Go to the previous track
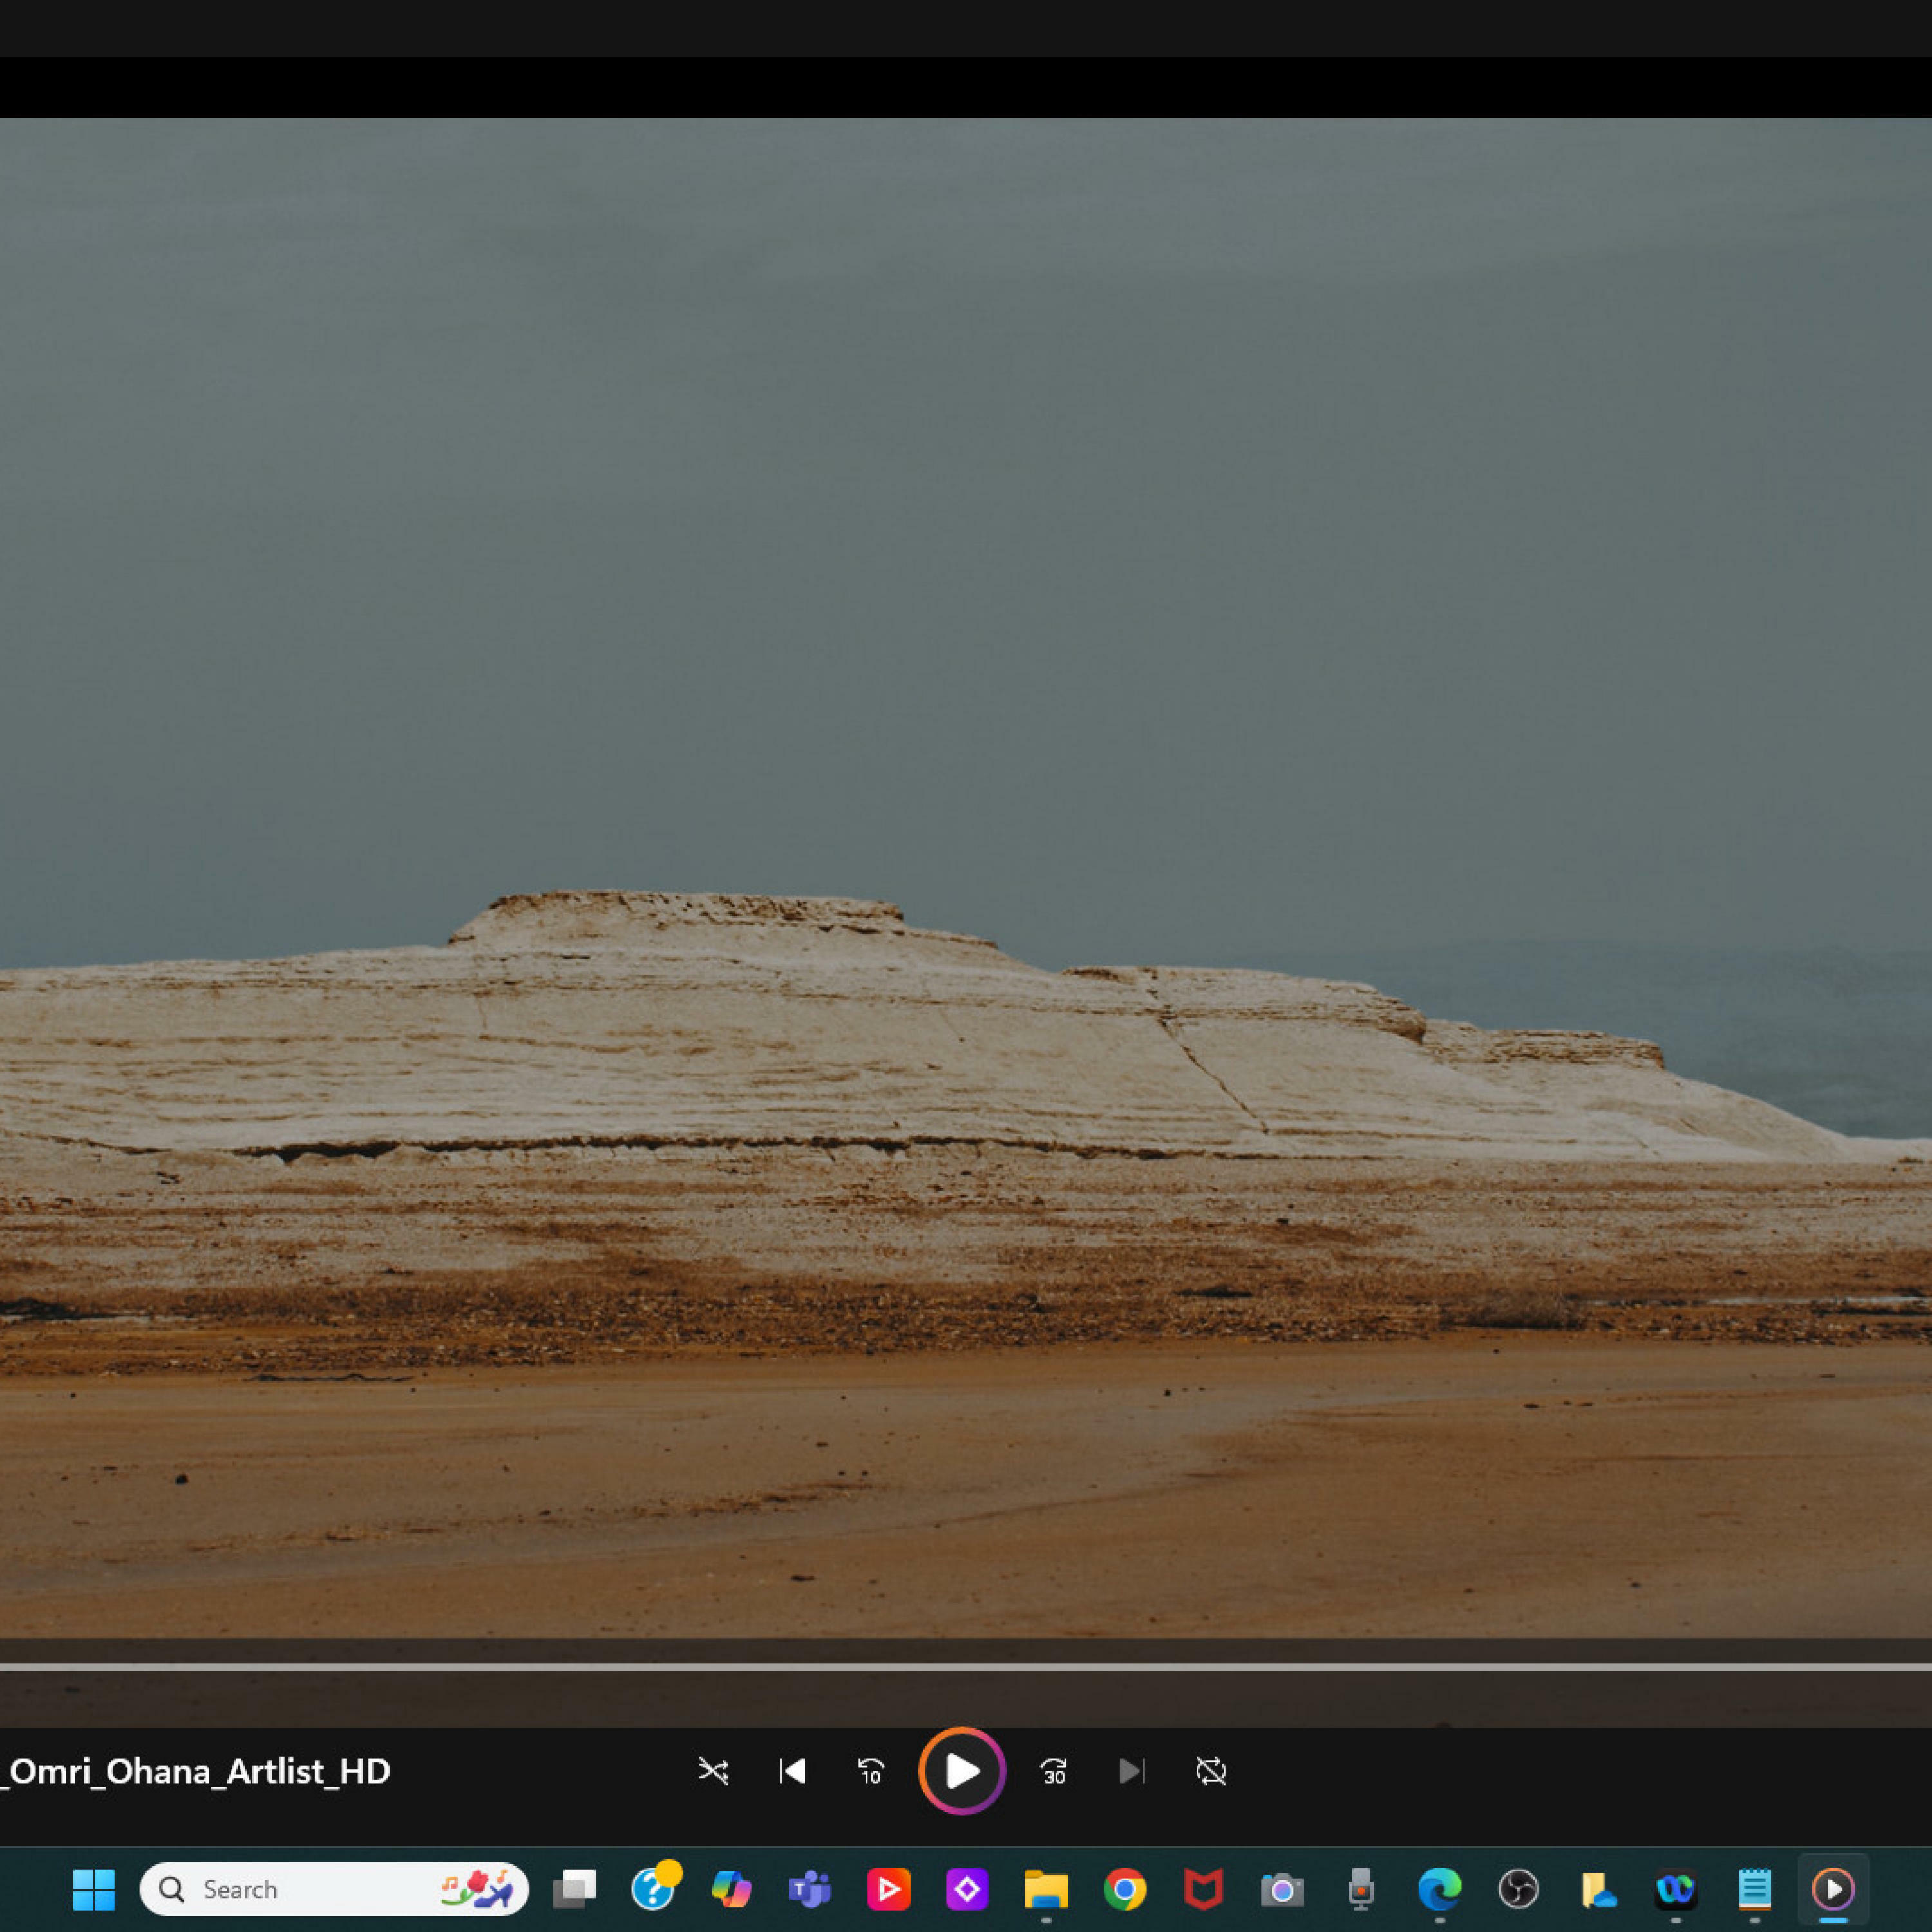Viewport: 1932px width, 1932px height. tap(792, 1771)
